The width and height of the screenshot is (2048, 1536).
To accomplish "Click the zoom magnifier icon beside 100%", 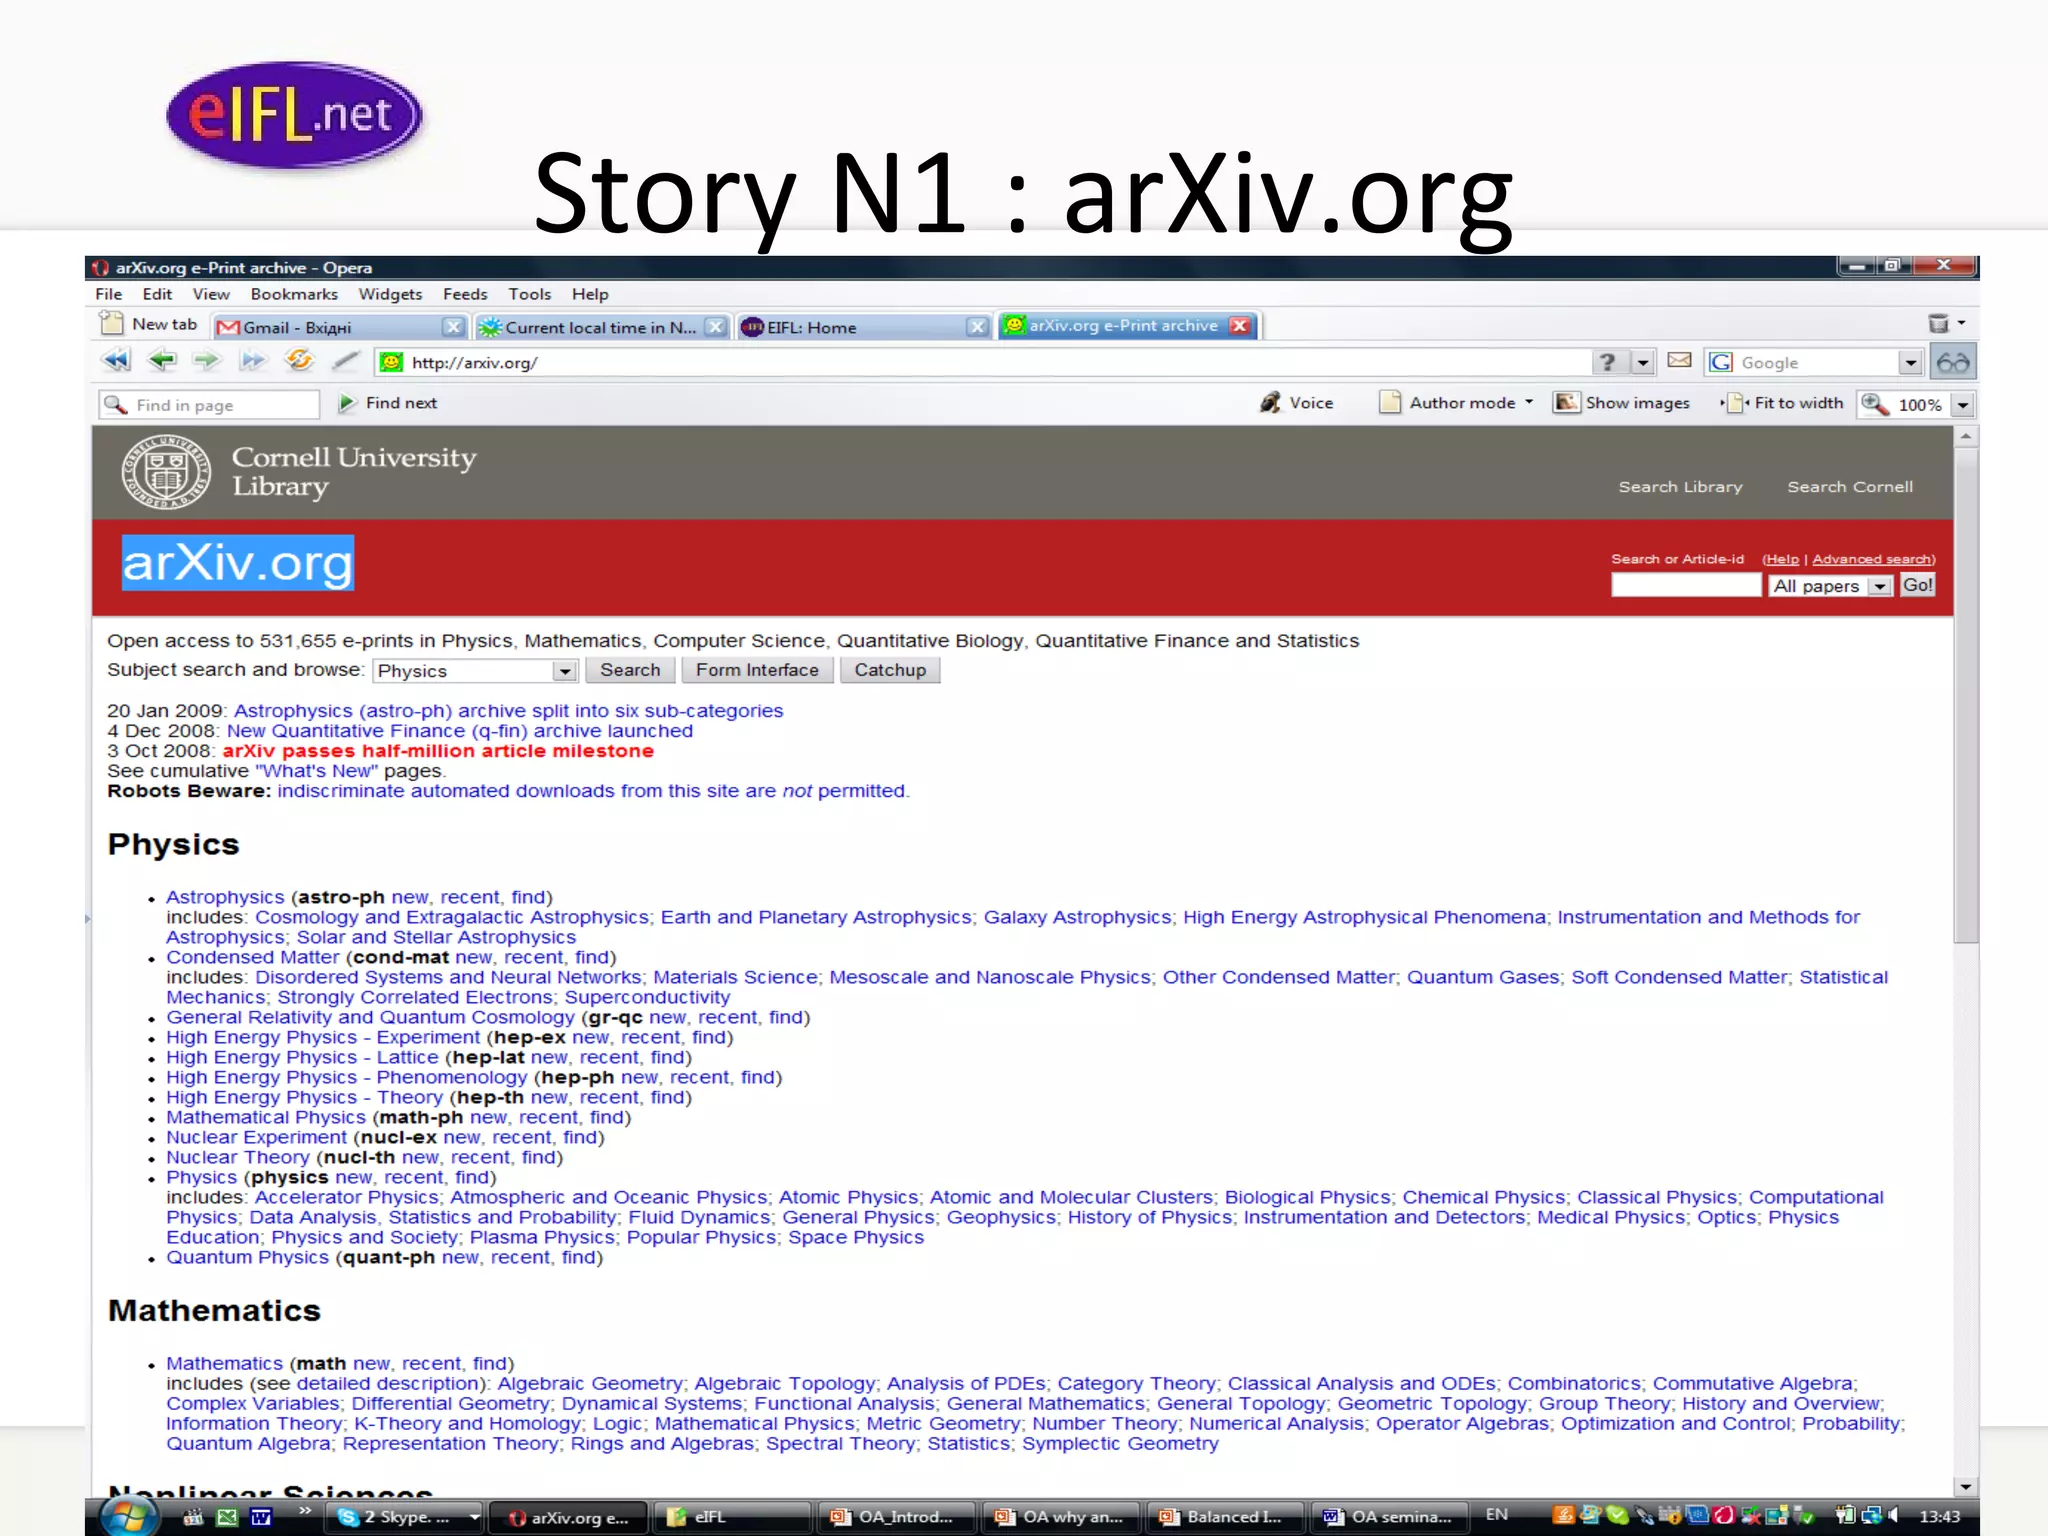I will pos(1875,404).
